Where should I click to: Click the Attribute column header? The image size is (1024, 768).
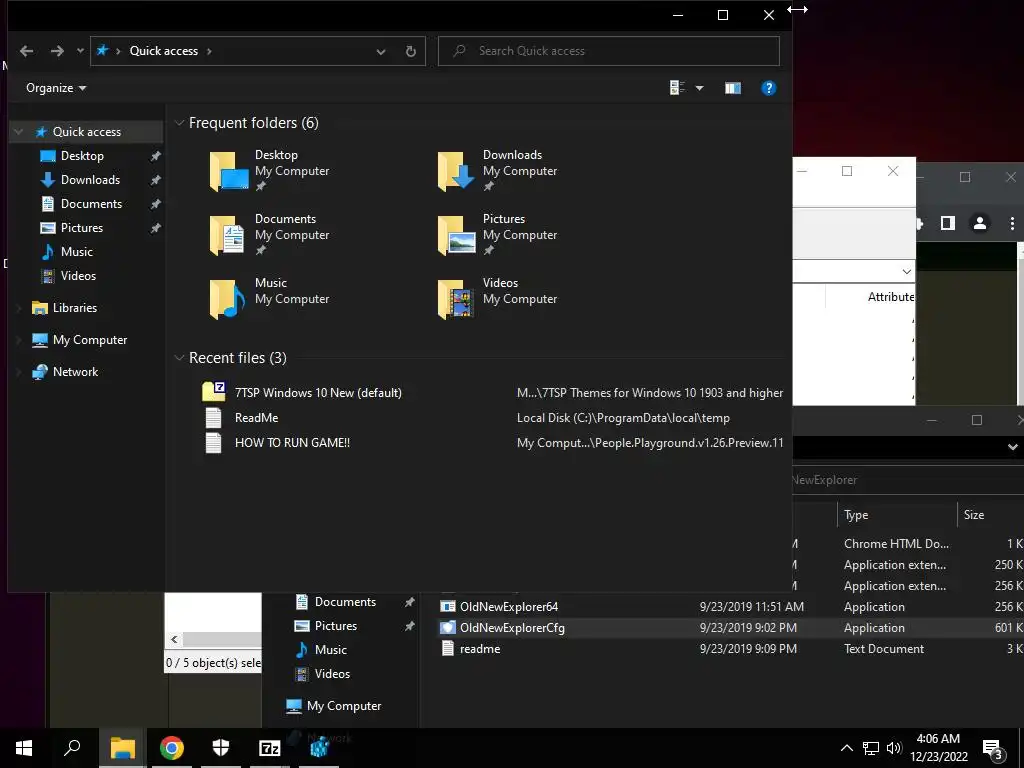coord(891,296)
